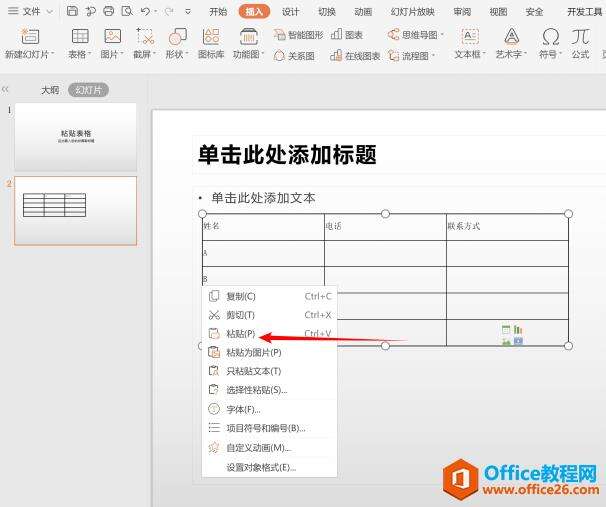Click the text placeholder 单击此处添加文本
Viewport: 606px width, 507px height.
point(263,198)
